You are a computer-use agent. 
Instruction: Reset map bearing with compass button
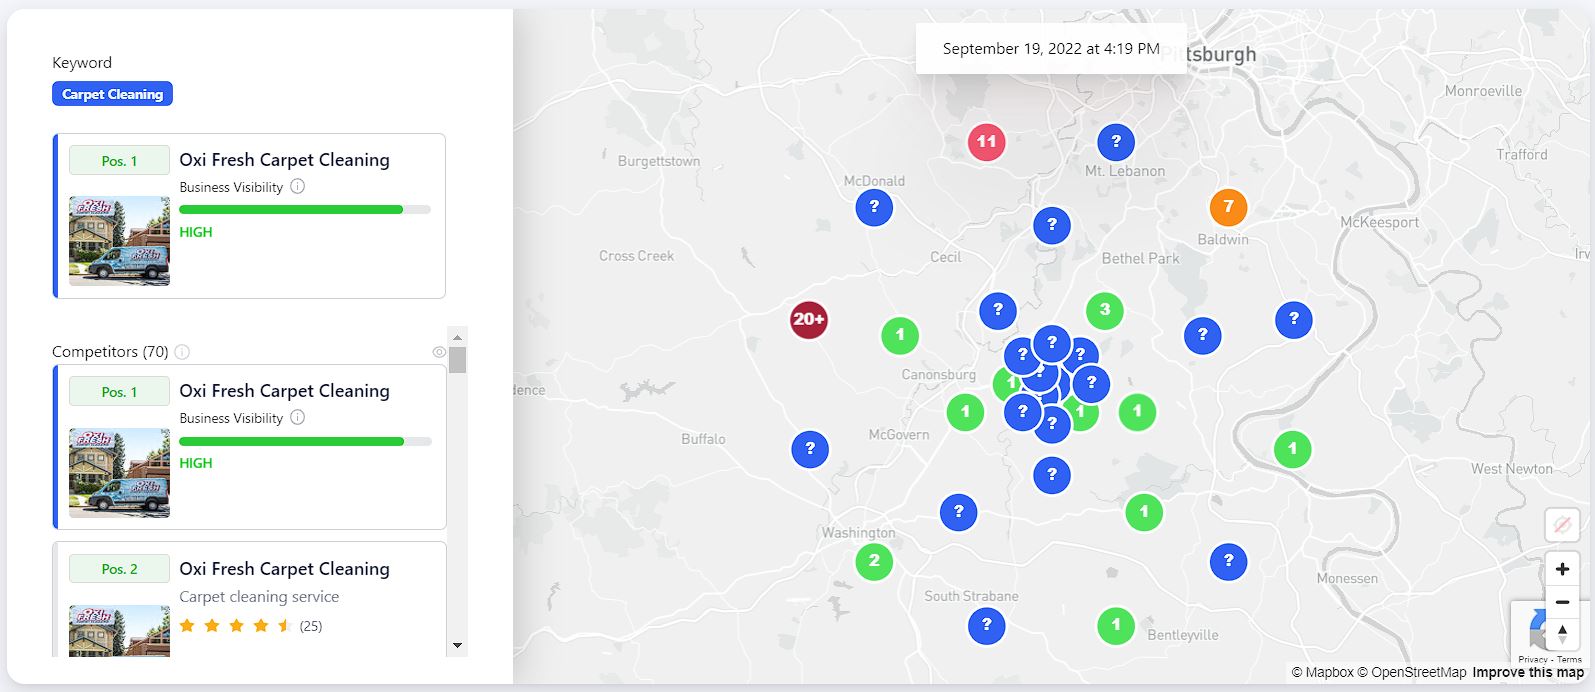point(1562,634)
